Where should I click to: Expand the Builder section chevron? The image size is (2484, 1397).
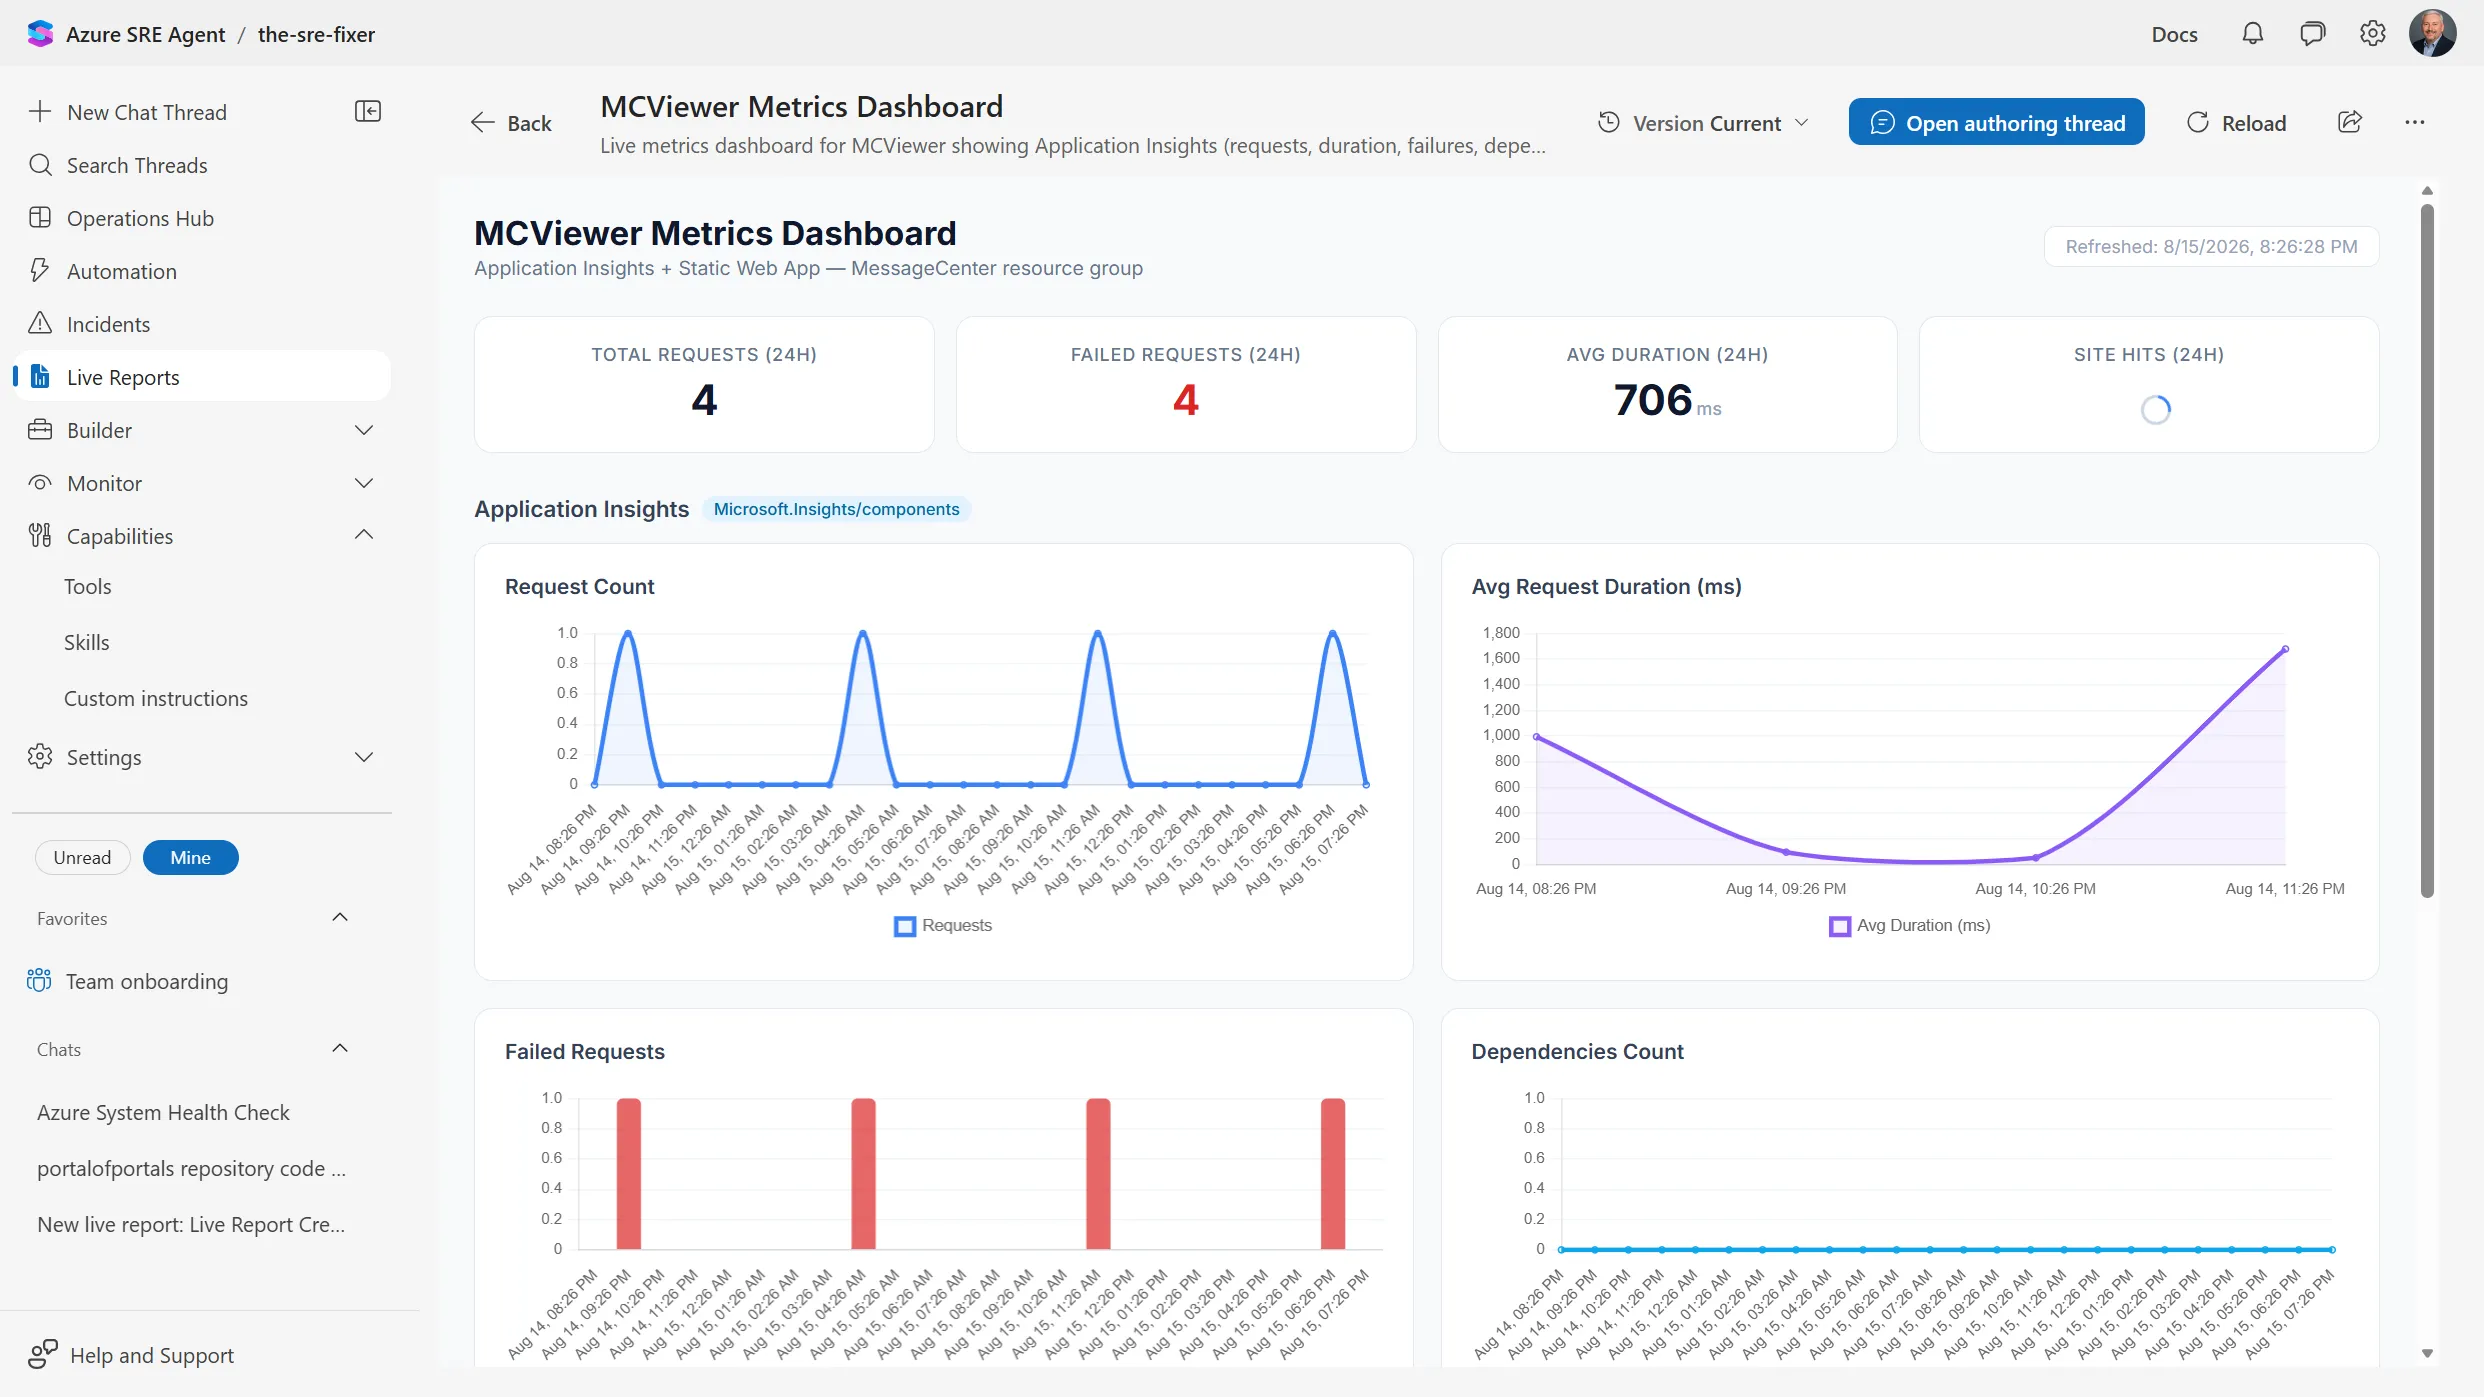coord(364,430)
